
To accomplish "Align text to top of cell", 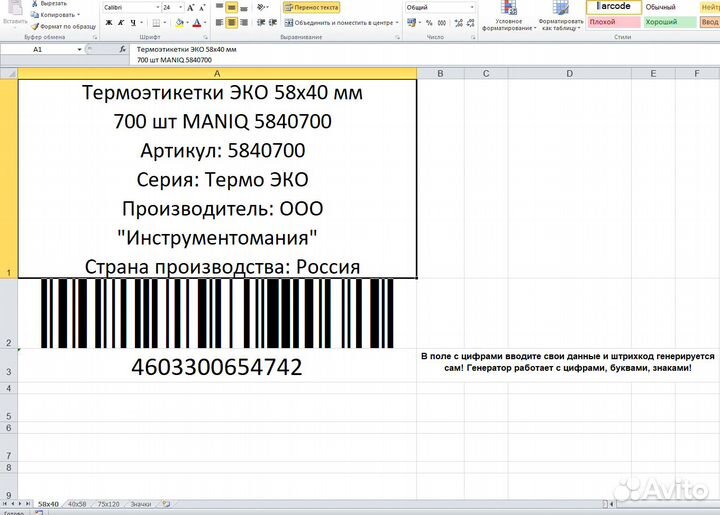I will click(x=219, y=7).
